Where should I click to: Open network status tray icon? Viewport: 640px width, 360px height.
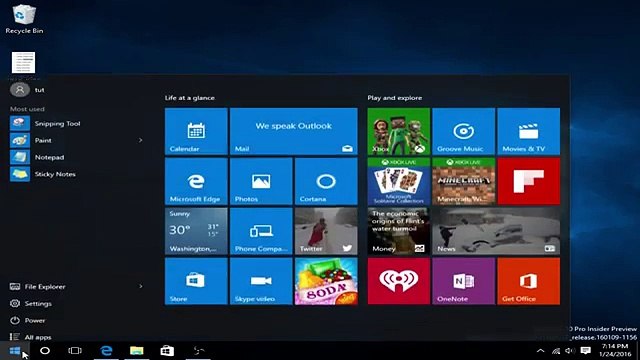(556, 351)
